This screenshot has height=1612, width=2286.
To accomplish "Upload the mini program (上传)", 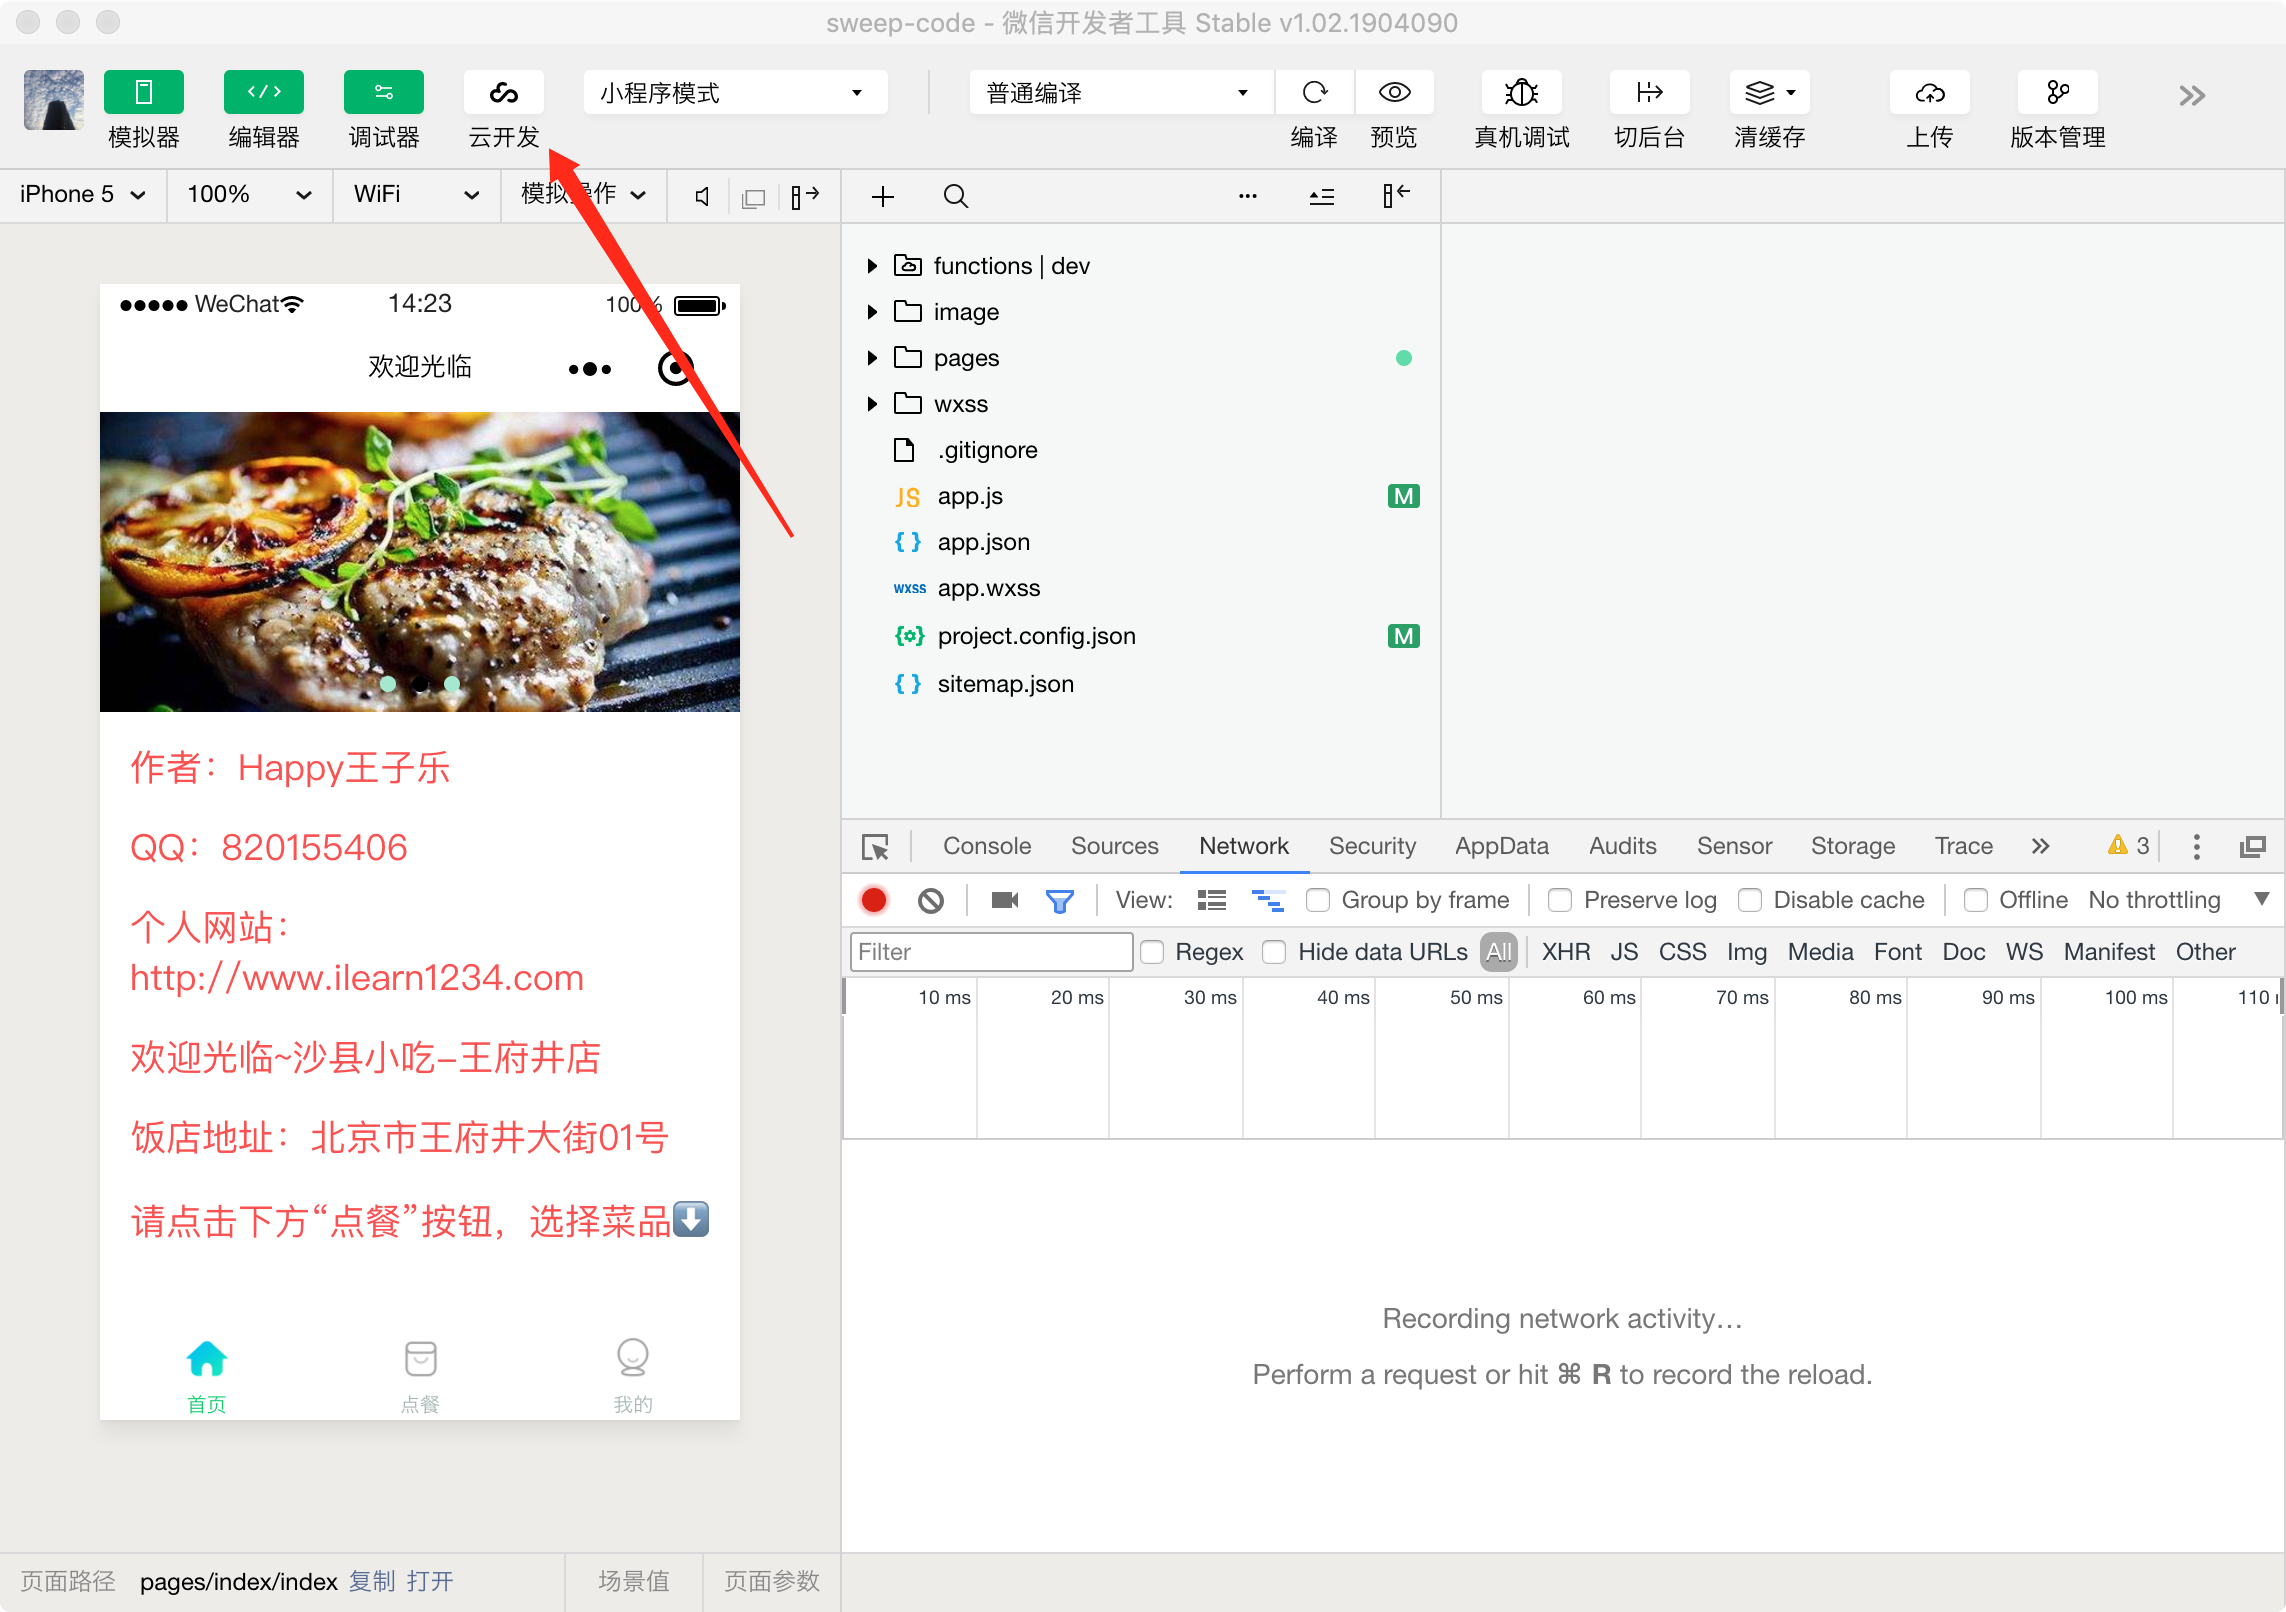I will point(1929,93).
